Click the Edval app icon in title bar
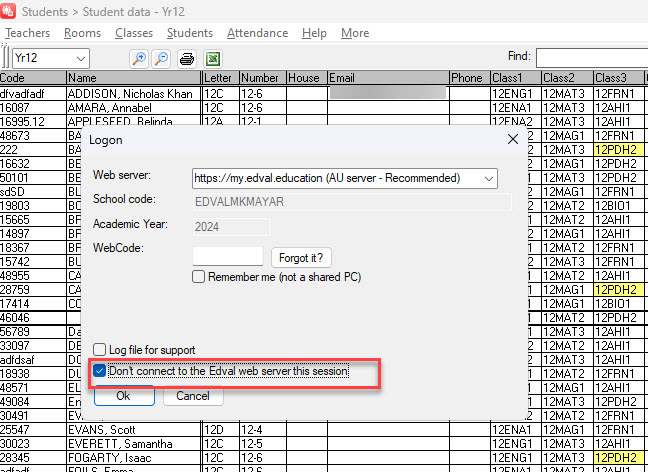Viewport: 648px width, 472px height. [8, 10]
